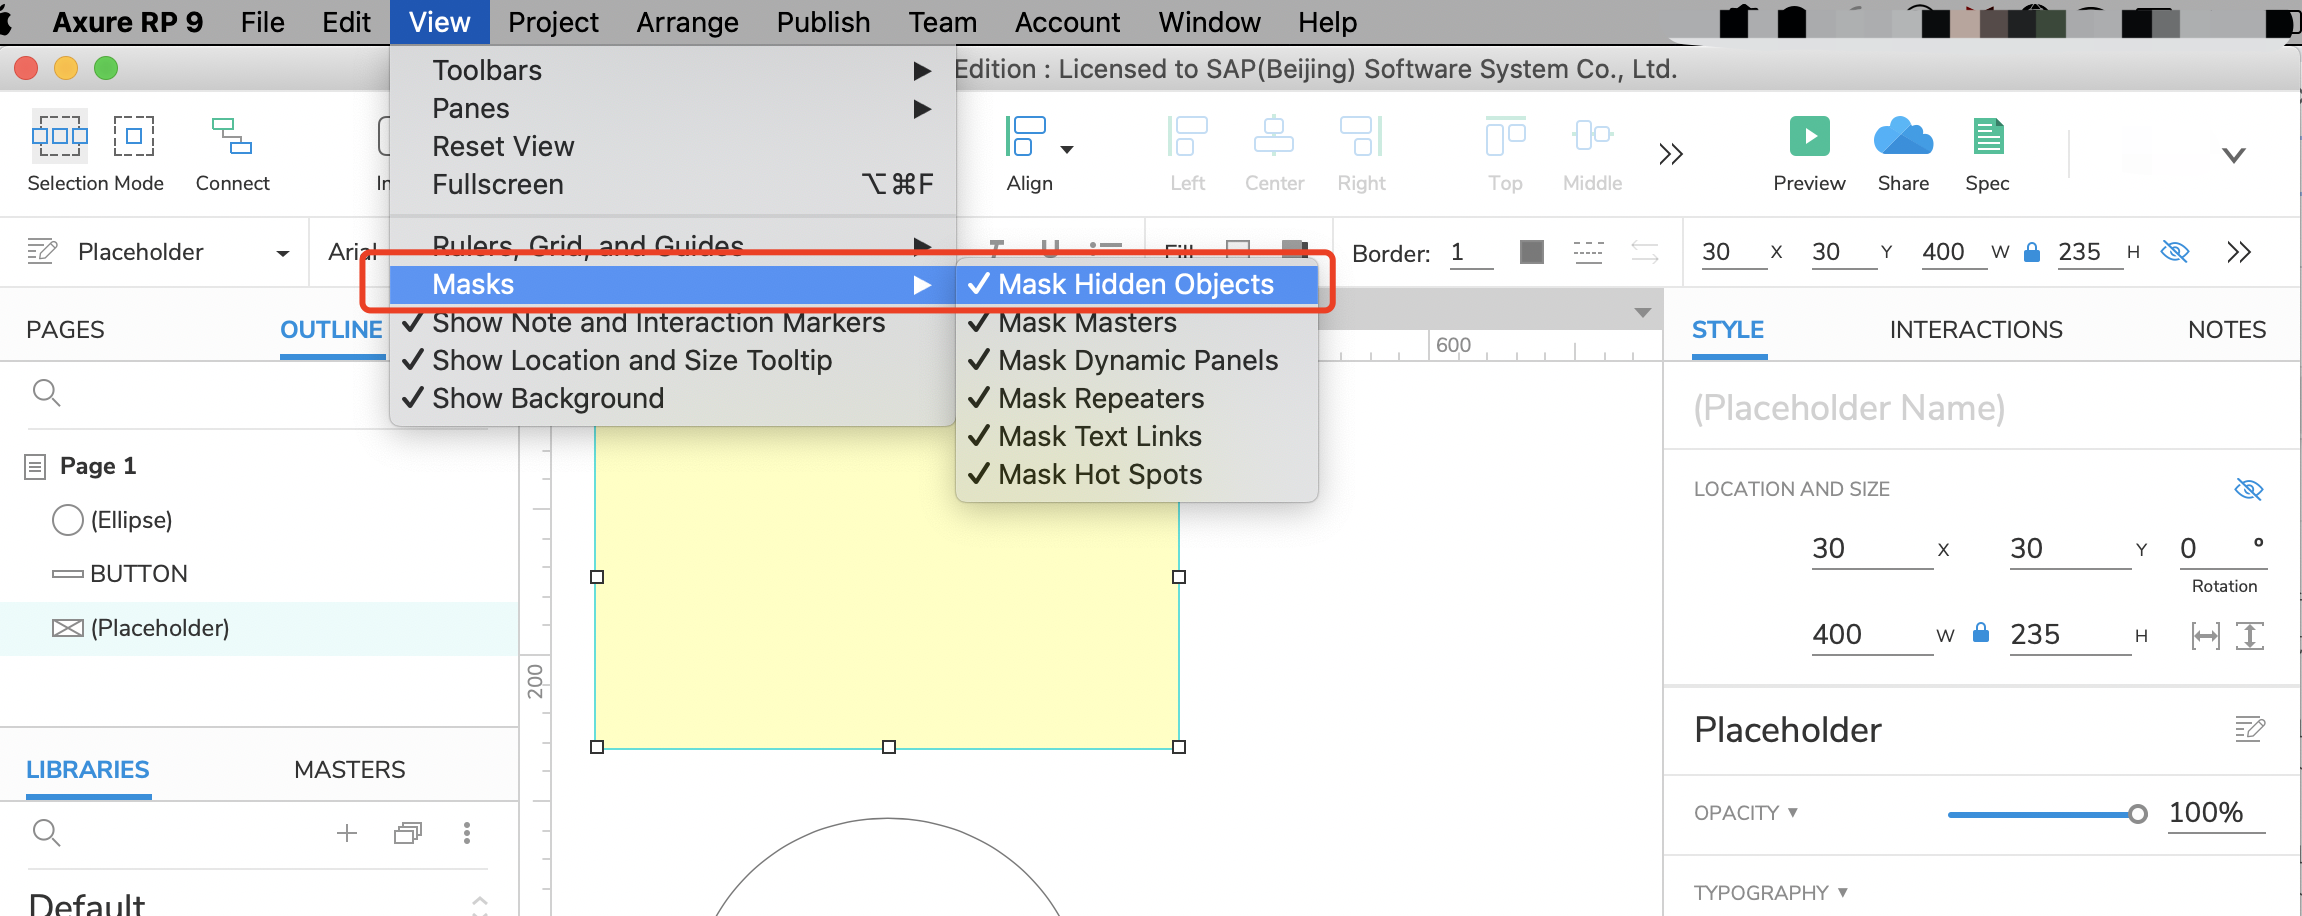Viewport: 2302px width, 916px height.
Task: Toggle Mask Hot Spots option
Action: pyautogui.click(x=1136, y=475)
